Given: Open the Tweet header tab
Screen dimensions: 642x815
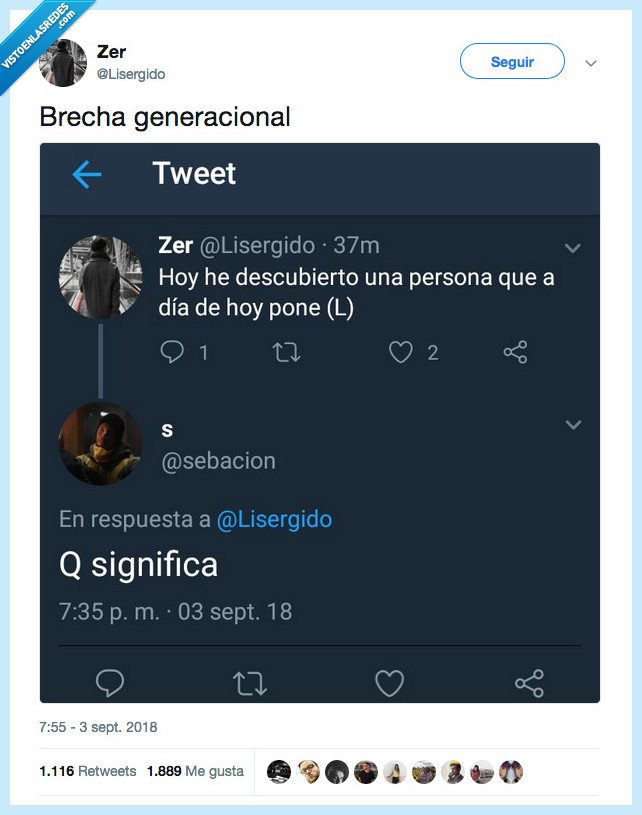Looking at the screenshot, I should (195, 173).
